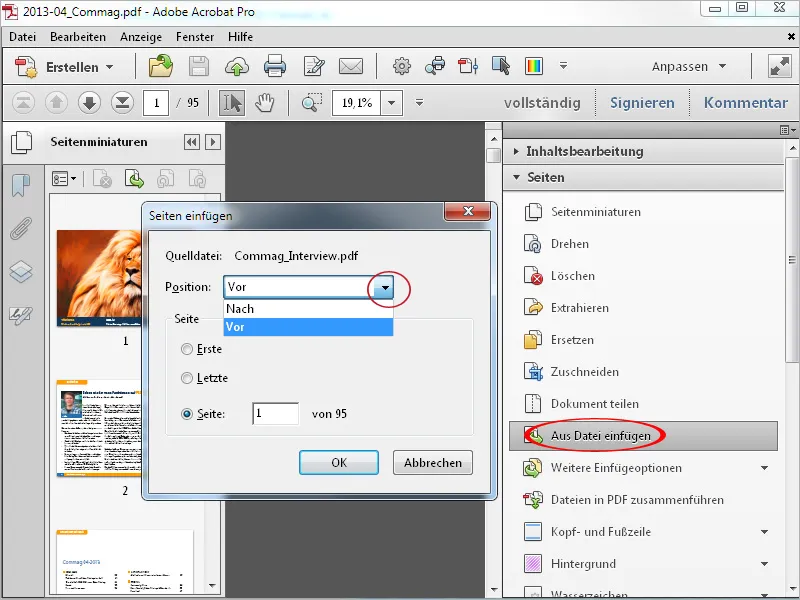Toggle full screen expand arrows icon

(780, 66)
